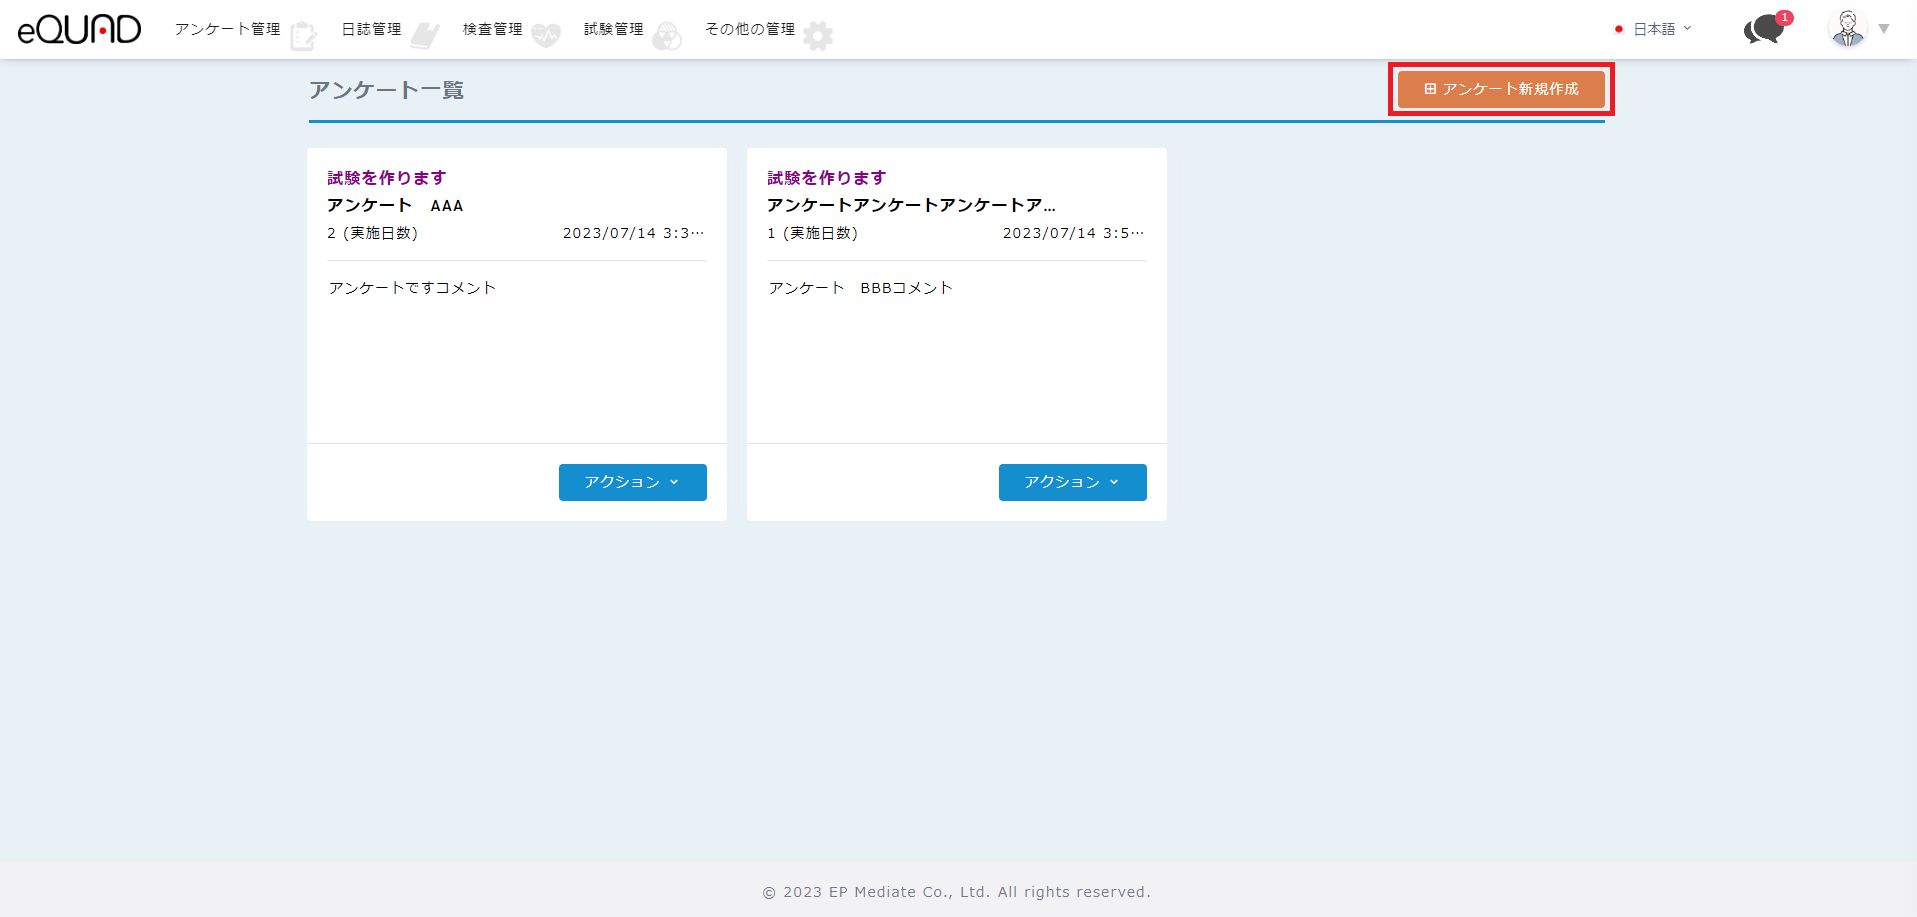Click the 試験を作ります link on the first card
Viewport: 1917px width, 917px height.
[386, 178]
